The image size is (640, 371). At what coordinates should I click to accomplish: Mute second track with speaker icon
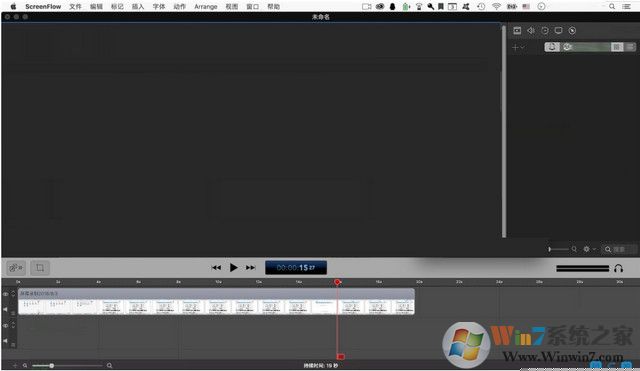pos(5,340)
